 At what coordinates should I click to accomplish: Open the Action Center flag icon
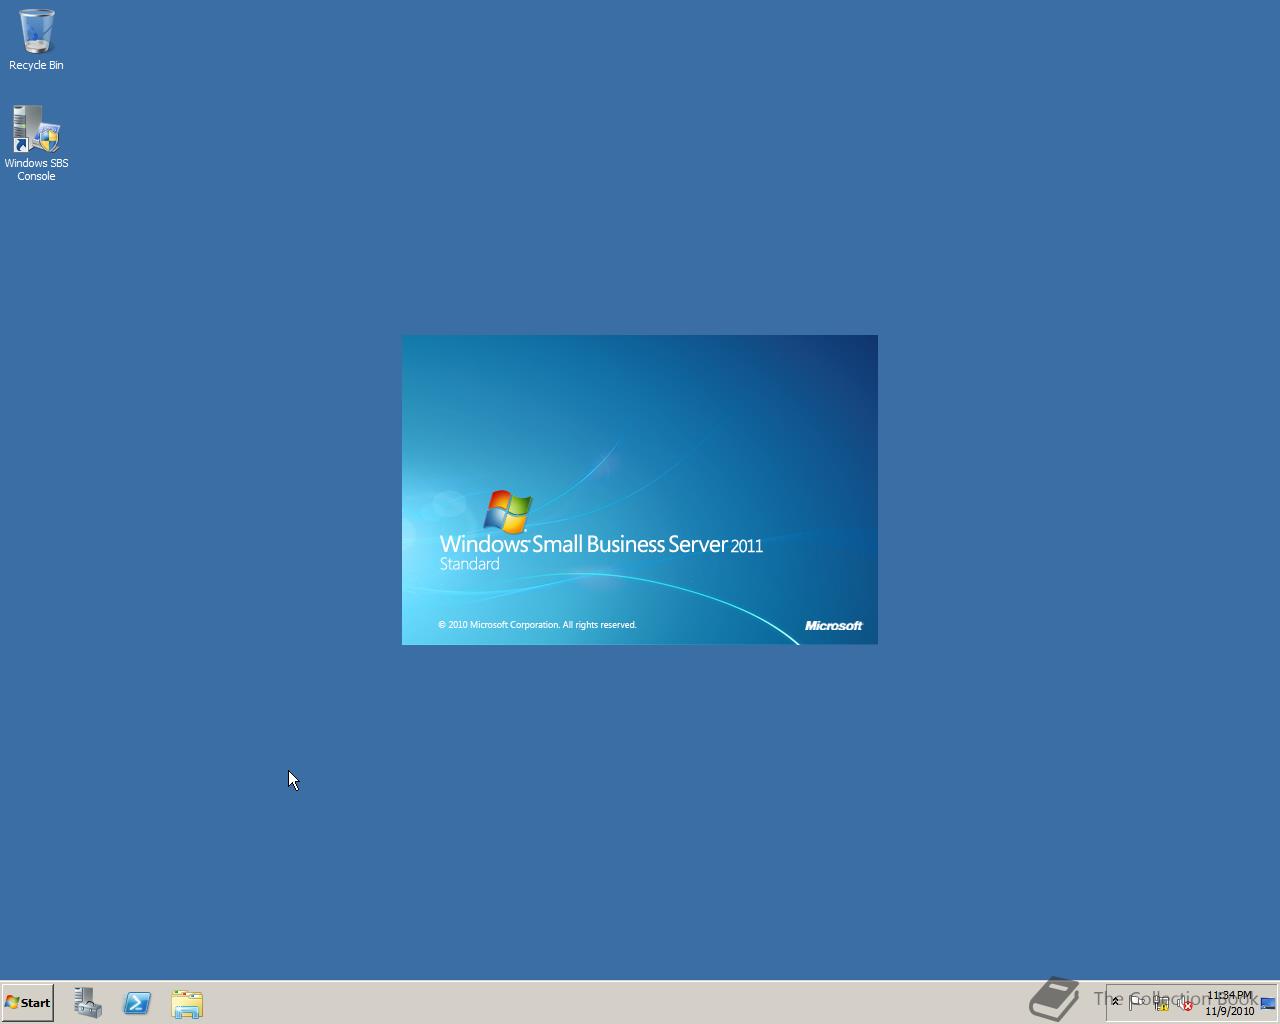point(1138,1003)
